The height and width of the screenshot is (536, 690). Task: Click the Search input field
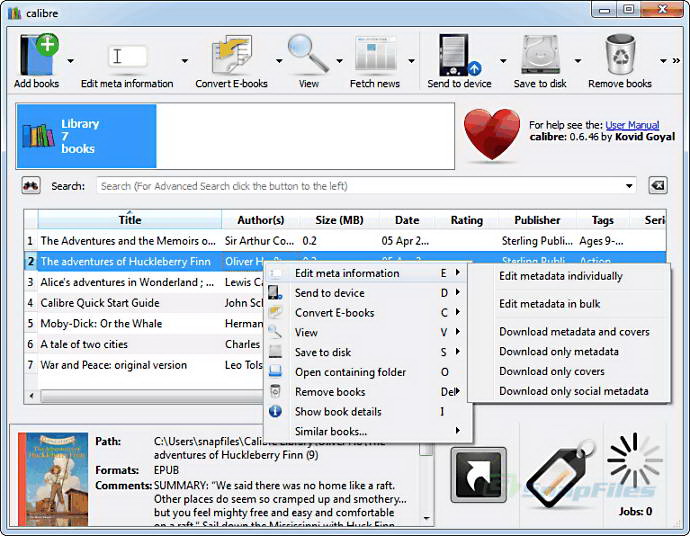click(x=358, y=186)
